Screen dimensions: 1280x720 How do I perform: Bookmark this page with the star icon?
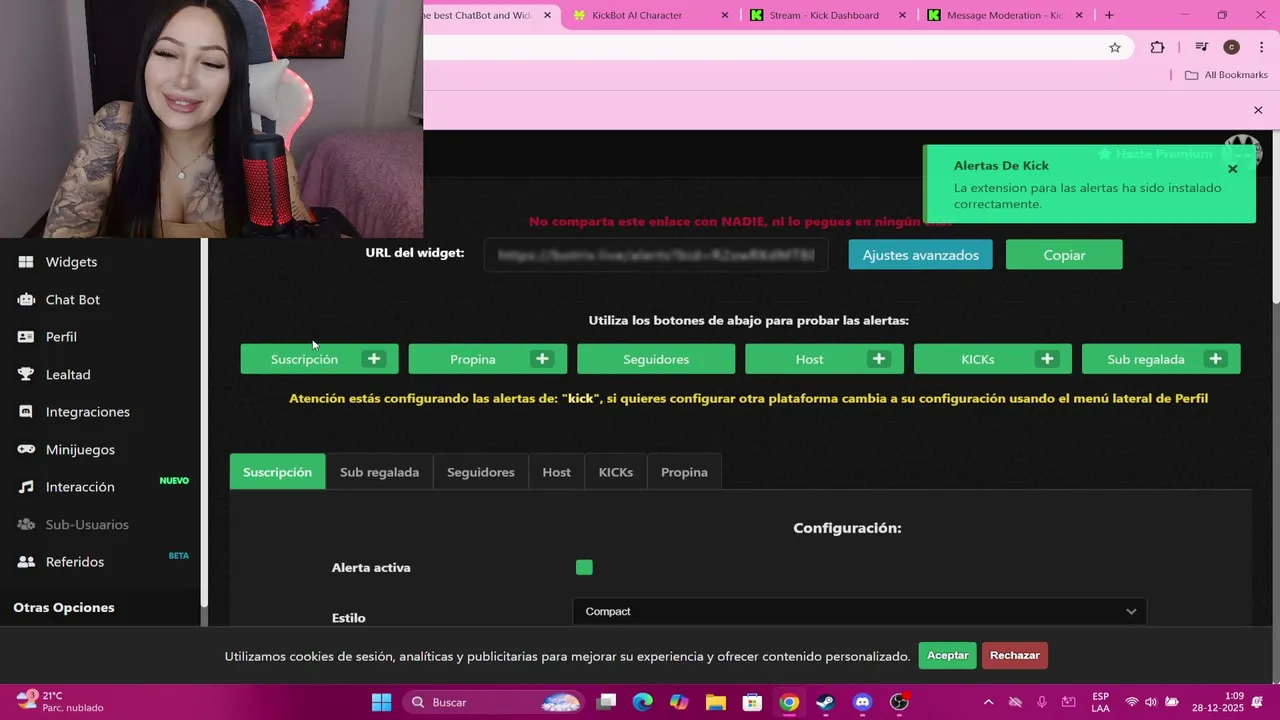(x=1115, y=47)
